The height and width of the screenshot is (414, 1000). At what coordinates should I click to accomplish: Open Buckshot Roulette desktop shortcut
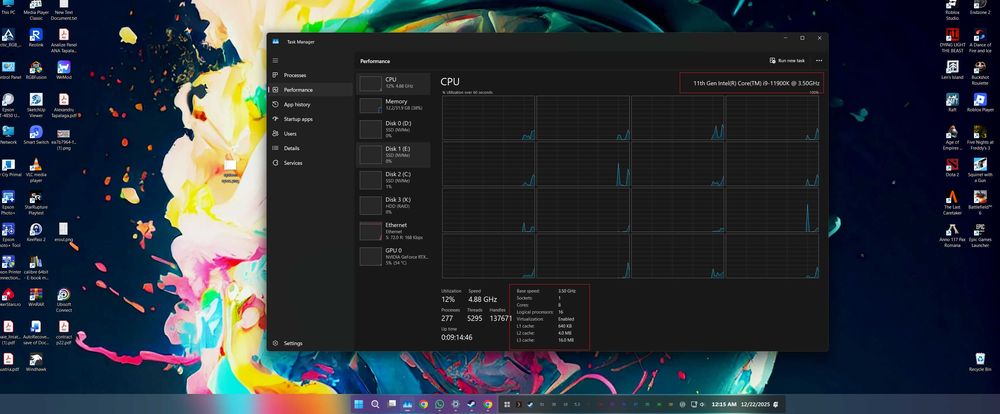point(980,73)
